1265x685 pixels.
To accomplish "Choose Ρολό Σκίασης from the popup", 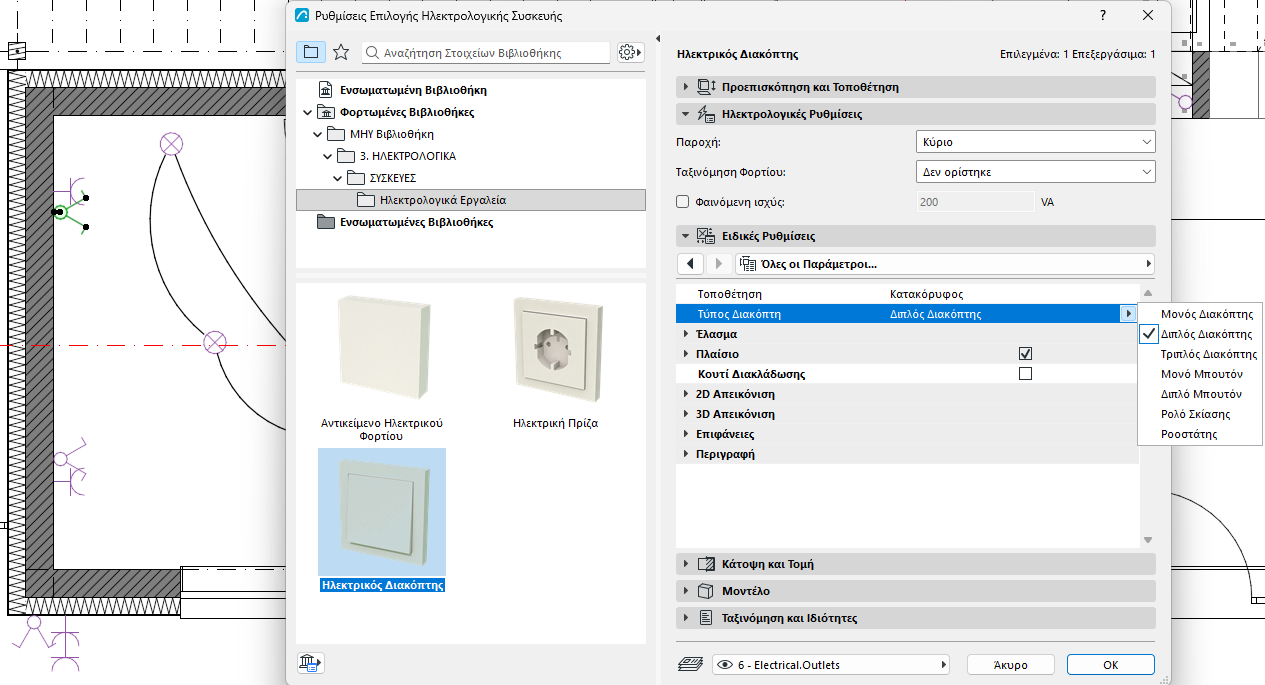I will tap(1200, 414).
